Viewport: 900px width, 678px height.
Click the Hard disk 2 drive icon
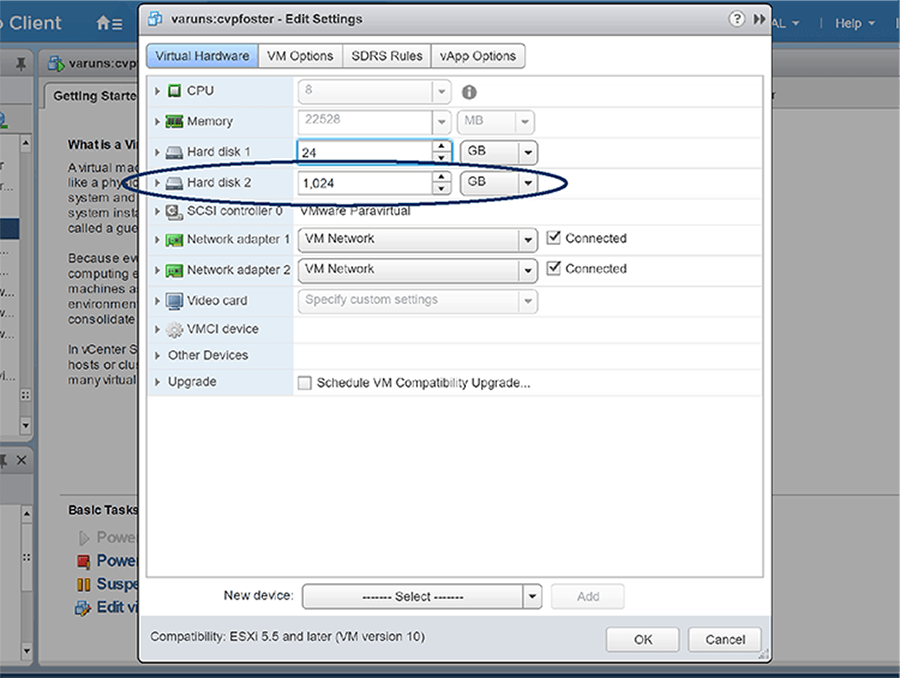pos(174,183)
